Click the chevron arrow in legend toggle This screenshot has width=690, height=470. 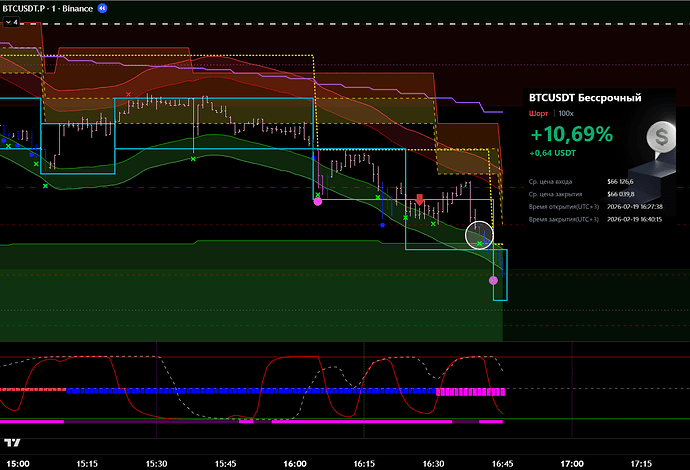(x=6, y=21)
